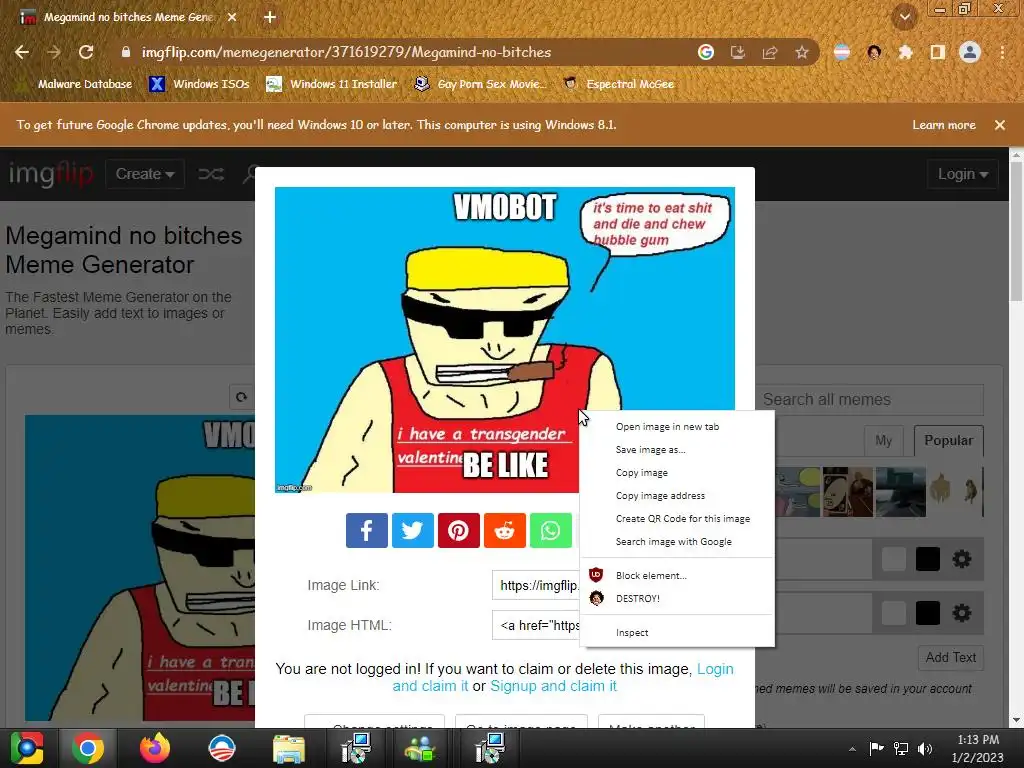Screen dimensions: 1024x768
Task: Open tab search chevron in title bar
Action: [x=904, y=17]
